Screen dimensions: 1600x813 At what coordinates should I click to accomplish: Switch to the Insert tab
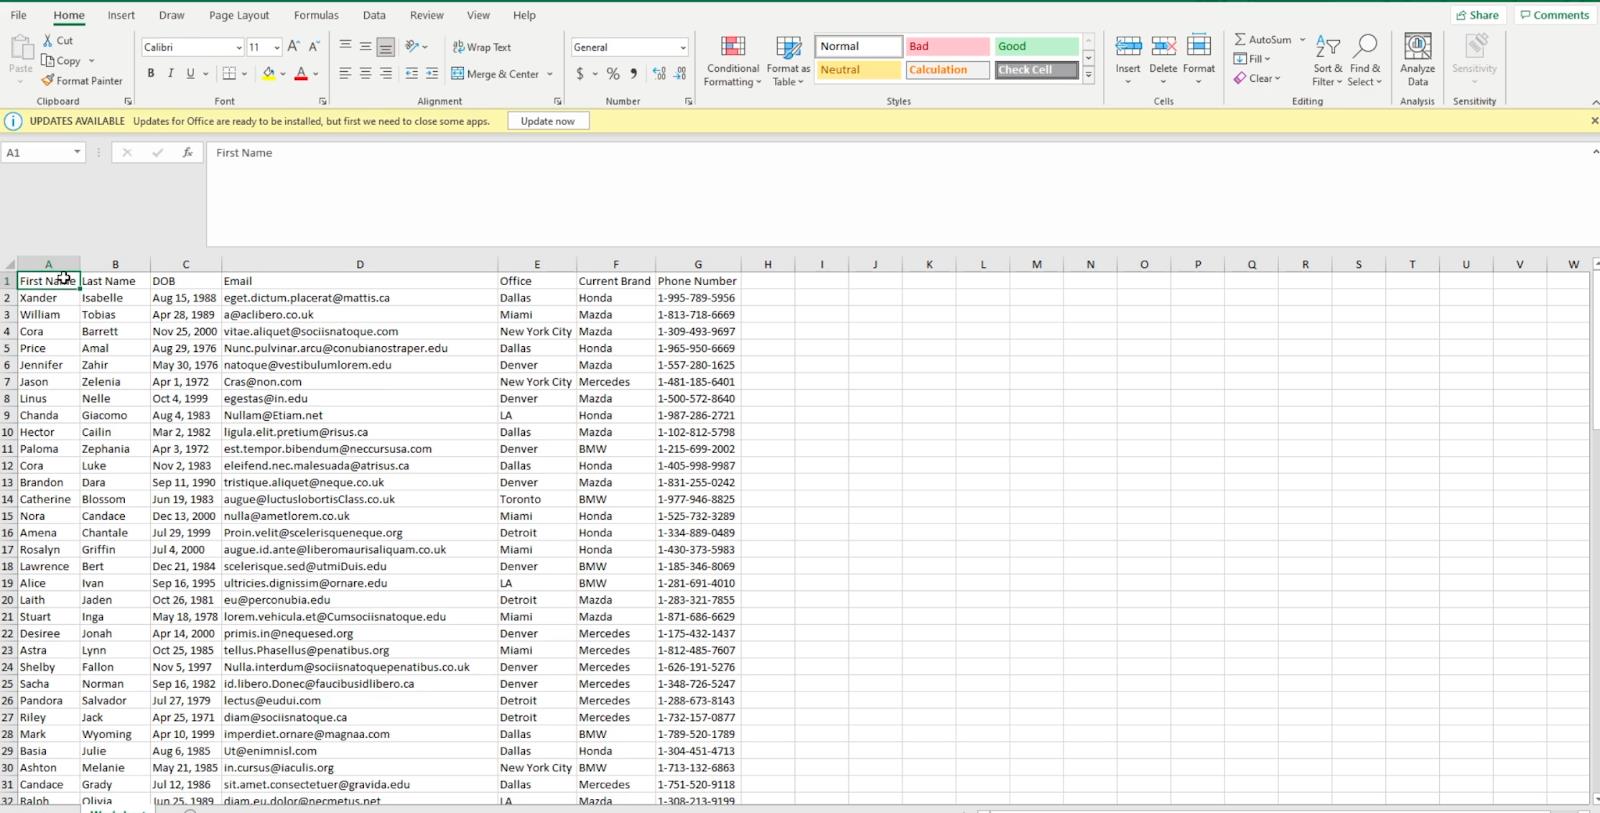click(x=121, y=15)
